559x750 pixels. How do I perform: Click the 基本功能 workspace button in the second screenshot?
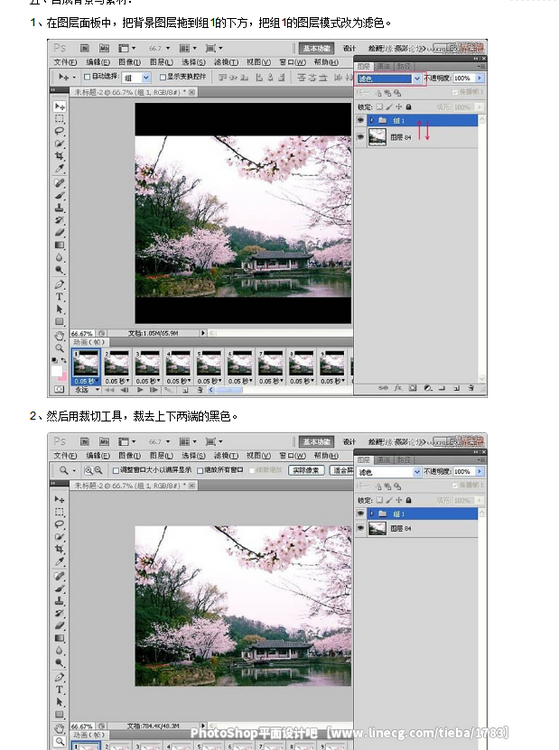(316, 442)
